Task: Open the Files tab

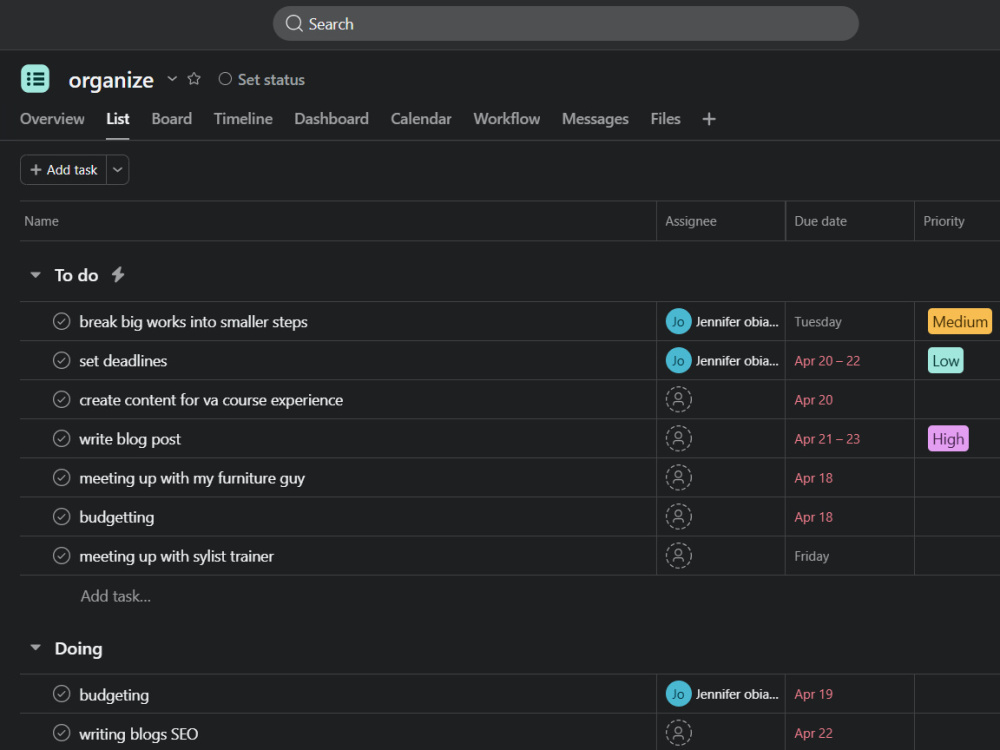Action: point(665,119)
